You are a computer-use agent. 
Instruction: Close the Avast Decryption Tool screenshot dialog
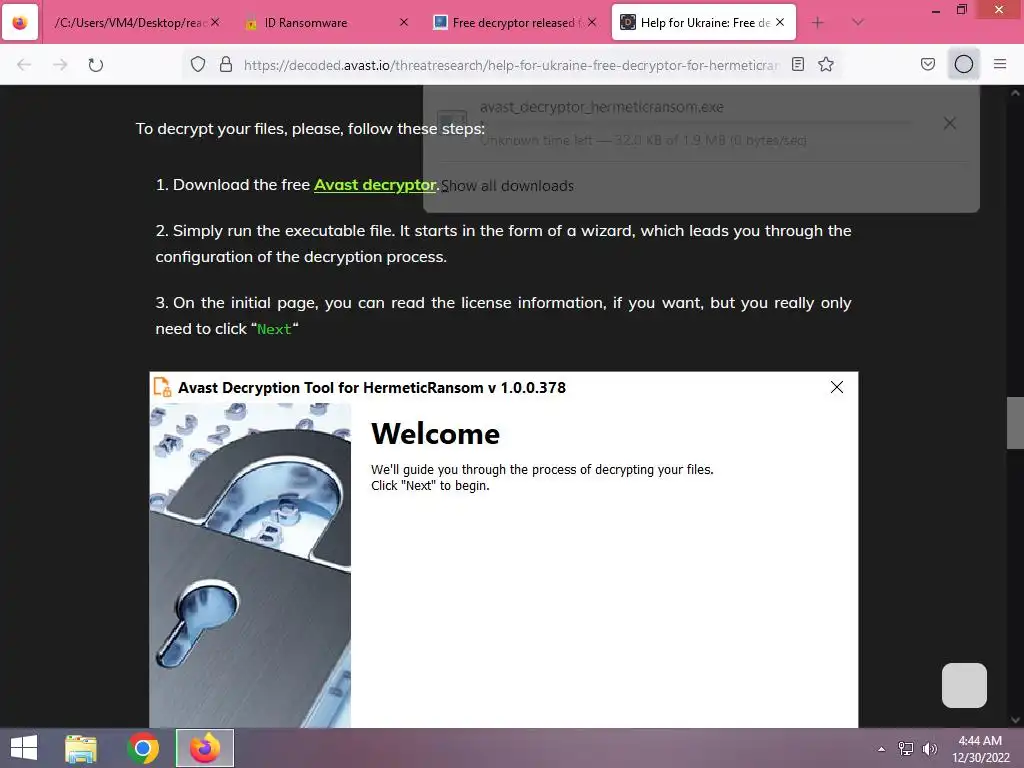tap(837, 387)
